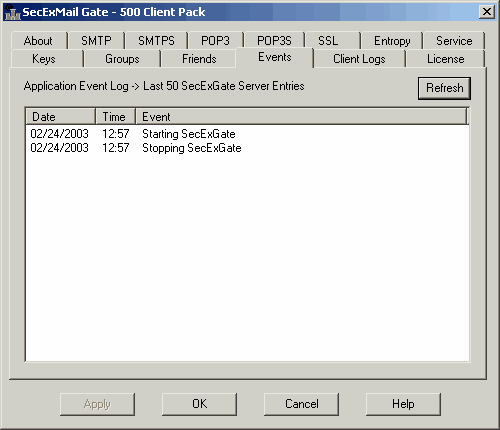This screenshot has width=500, height=430.
Task: Open the Groups tab
Action: (122, 59)
